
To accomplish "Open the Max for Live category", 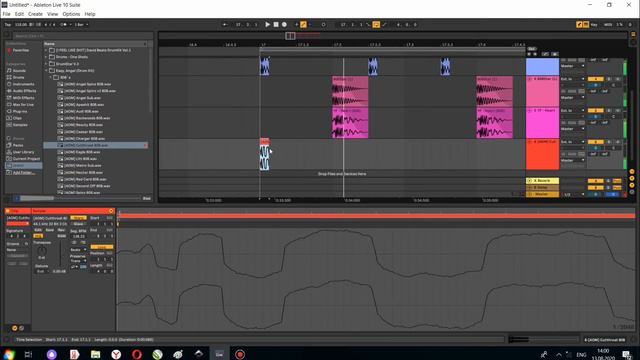I will pyautogui.click(x=23, y=104).
